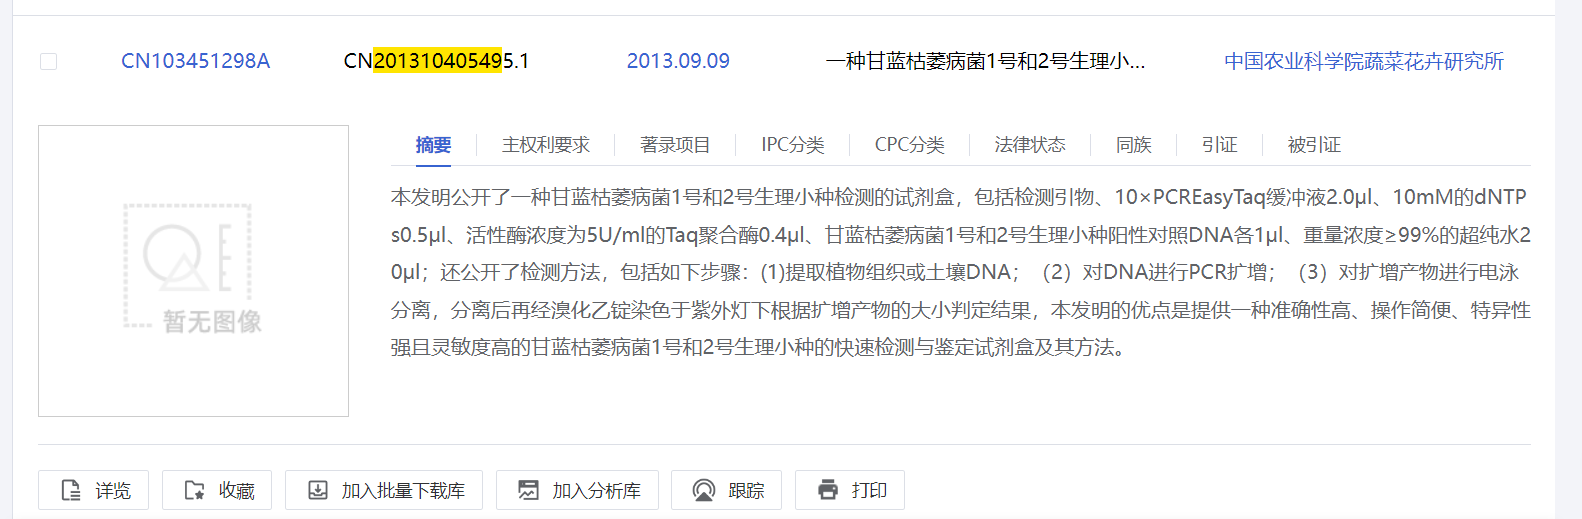1582x519 pixels.
Task: Click the 2013.09.09 filing date link
Action: [x=678, y=61]
